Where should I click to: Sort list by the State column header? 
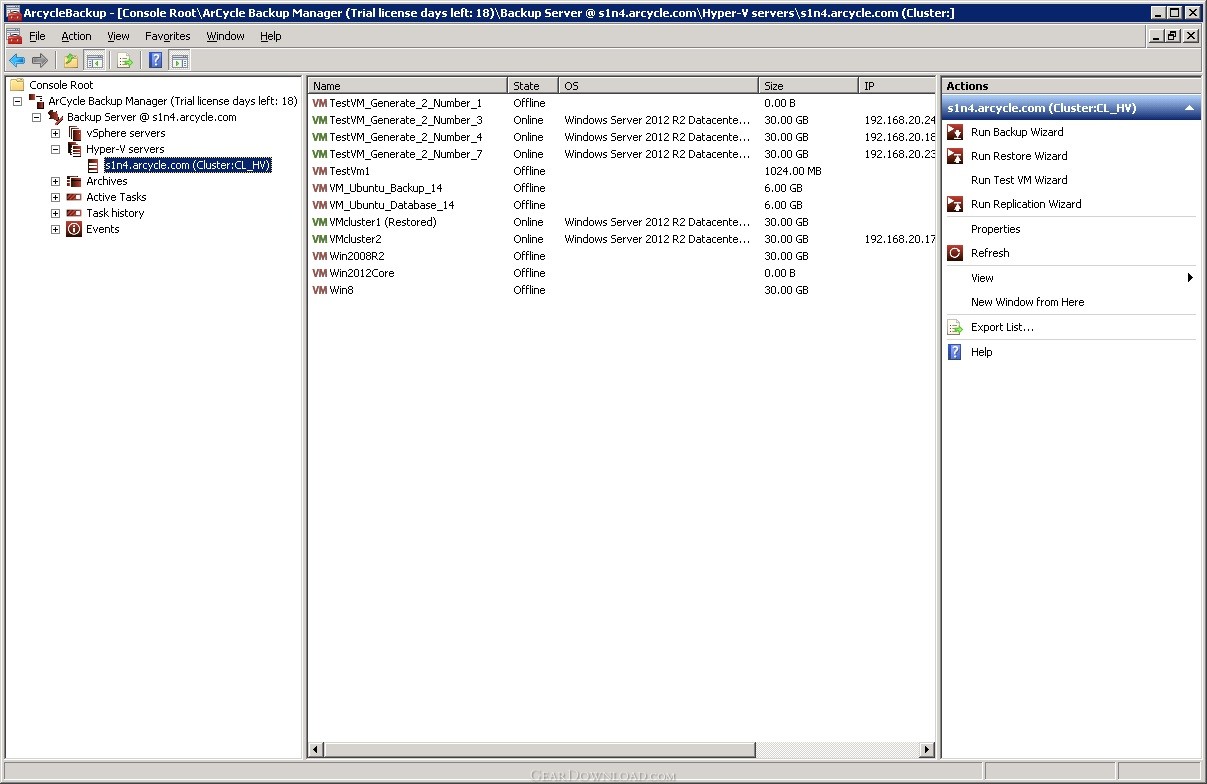click(533, 86)
